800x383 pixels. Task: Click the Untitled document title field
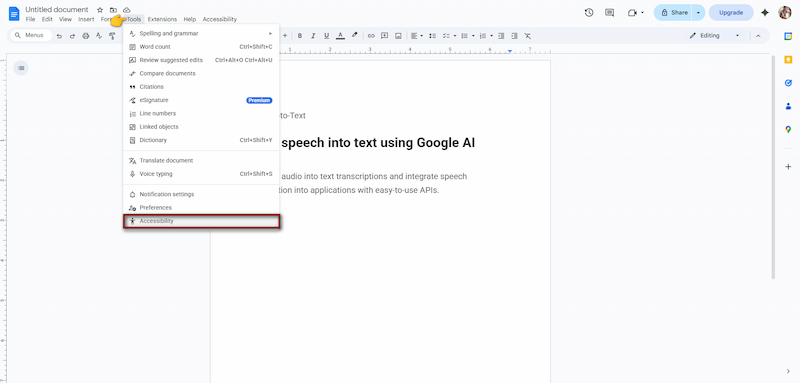click(57, 10)
